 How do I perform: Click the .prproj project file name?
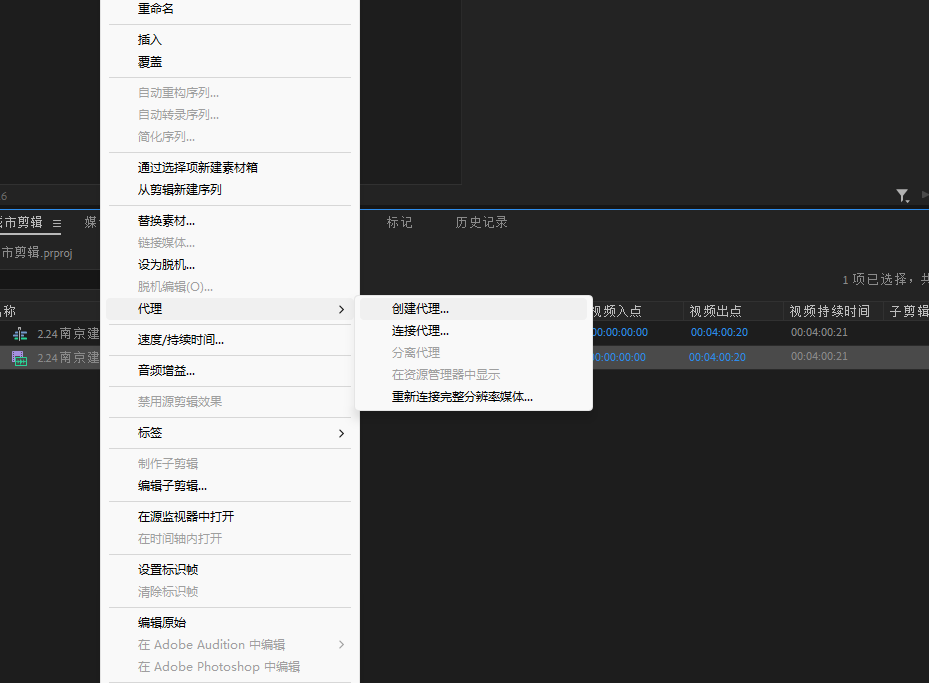(36, 253)
